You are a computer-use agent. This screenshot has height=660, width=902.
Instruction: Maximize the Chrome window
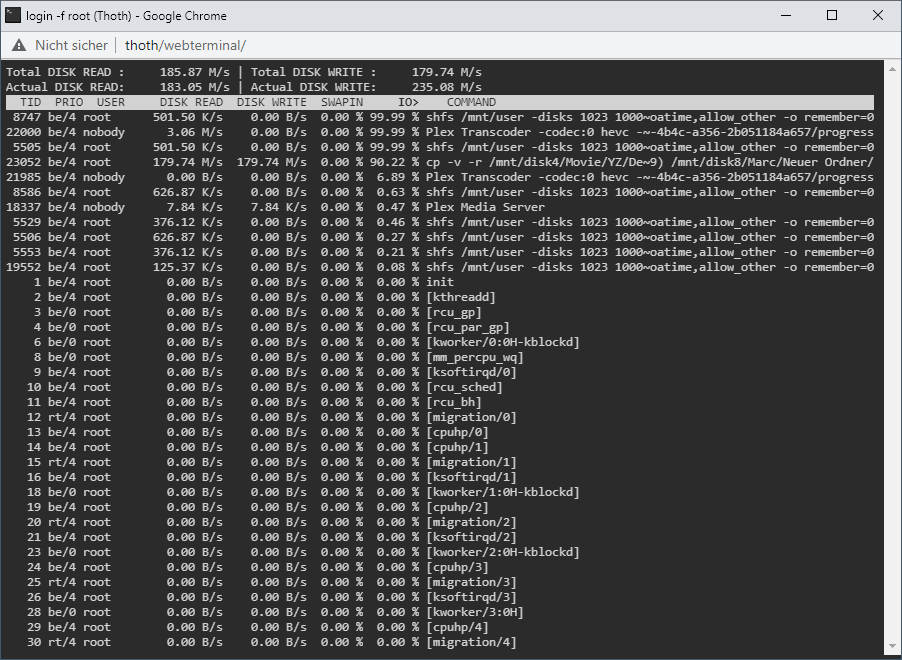click(832, 16)
